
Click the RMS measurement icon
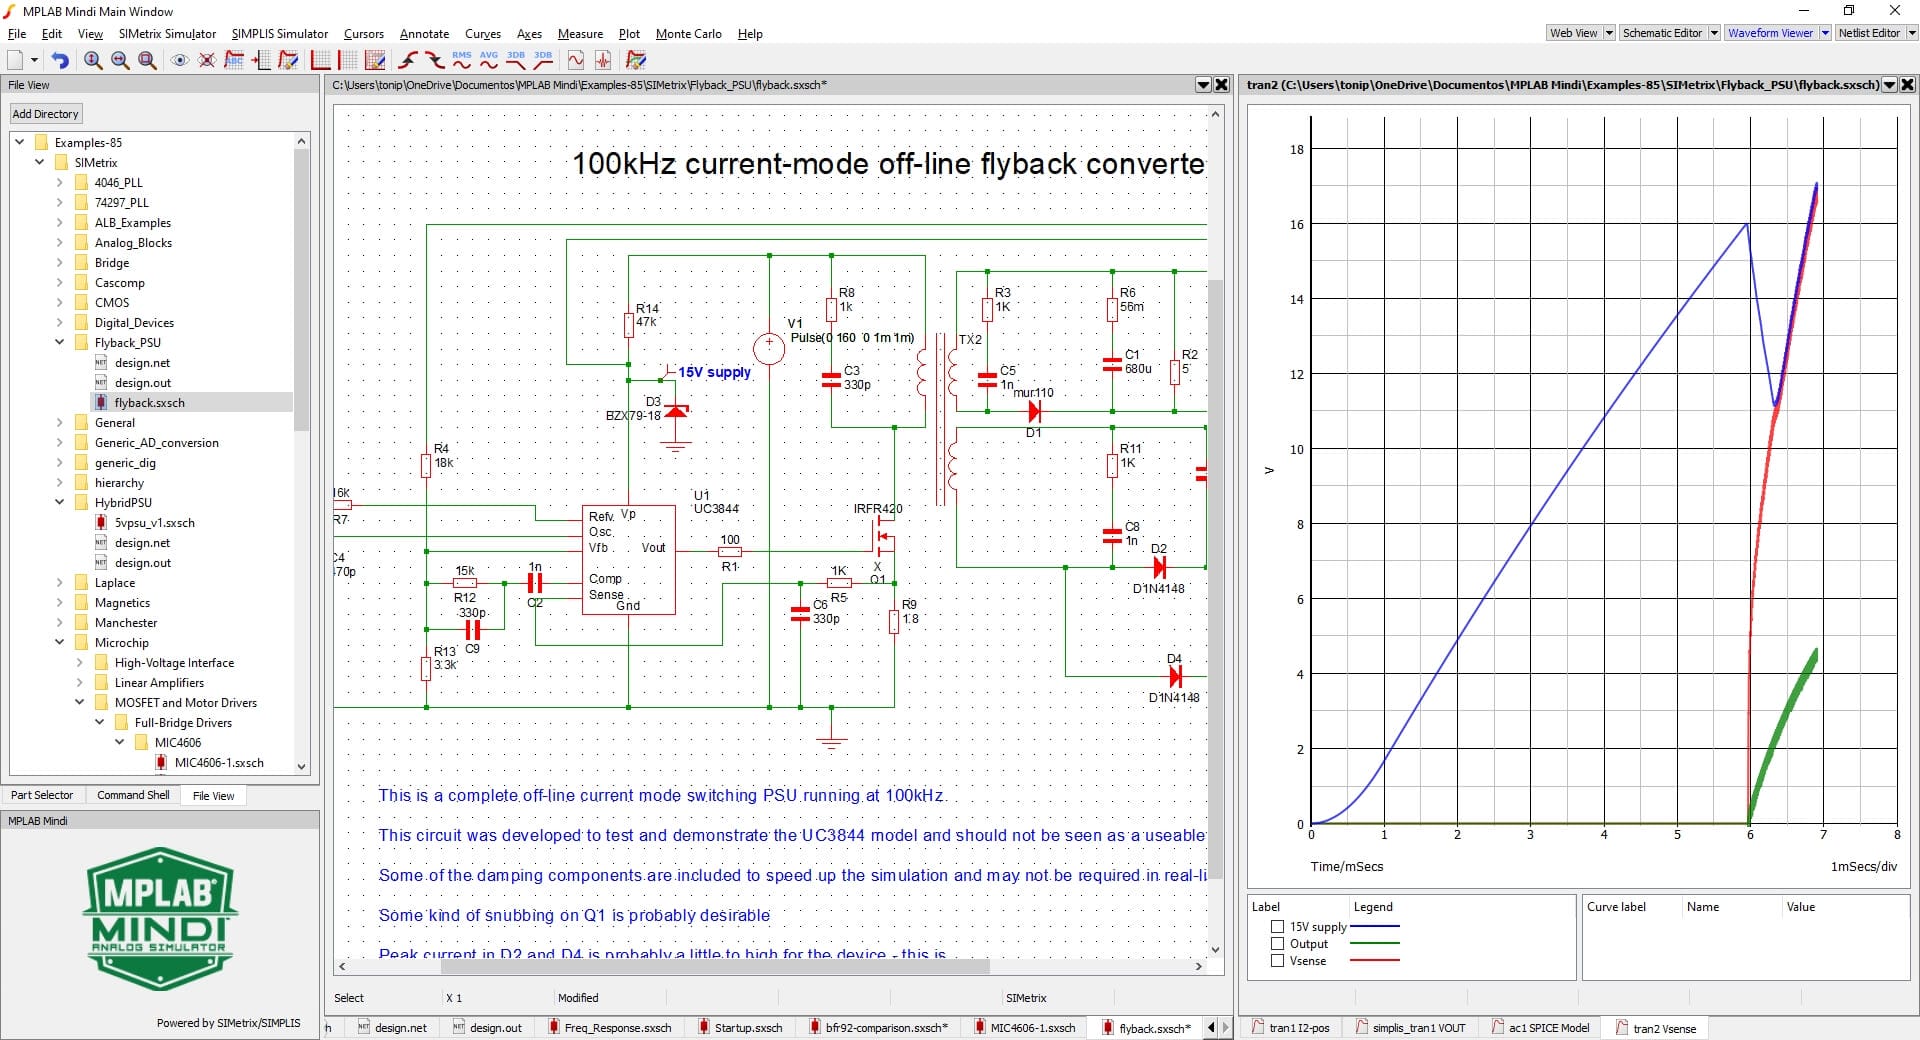click(x=461, y=61)
